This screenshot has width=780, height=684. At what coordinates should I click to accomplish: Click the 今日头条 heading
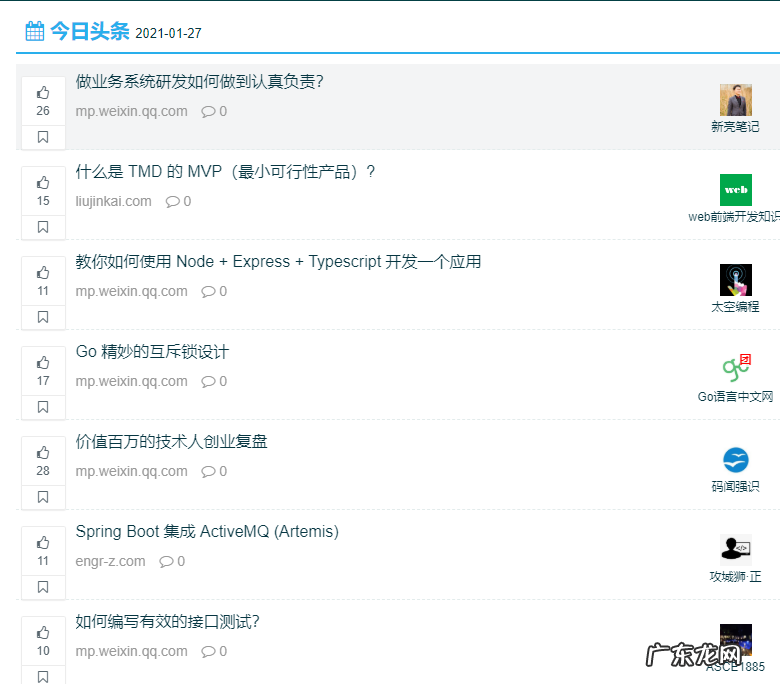(90, 31)
